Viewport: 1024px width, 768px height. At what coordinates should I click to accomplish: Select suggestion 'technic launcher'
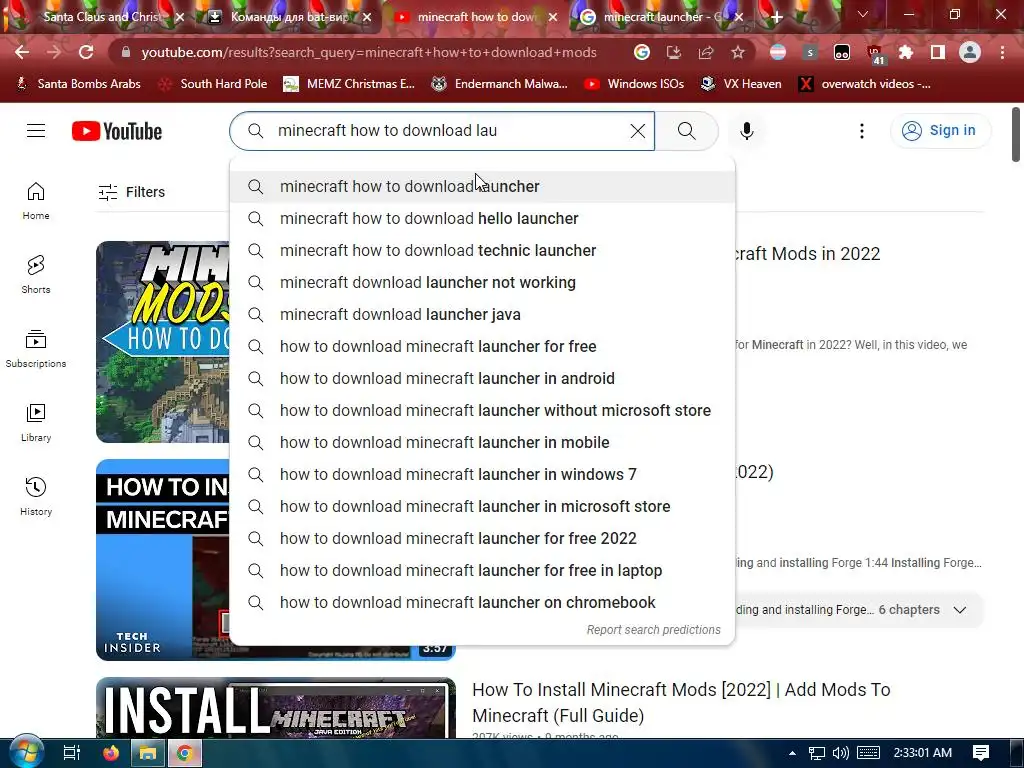pyautogui.click(x=482, y=250)
